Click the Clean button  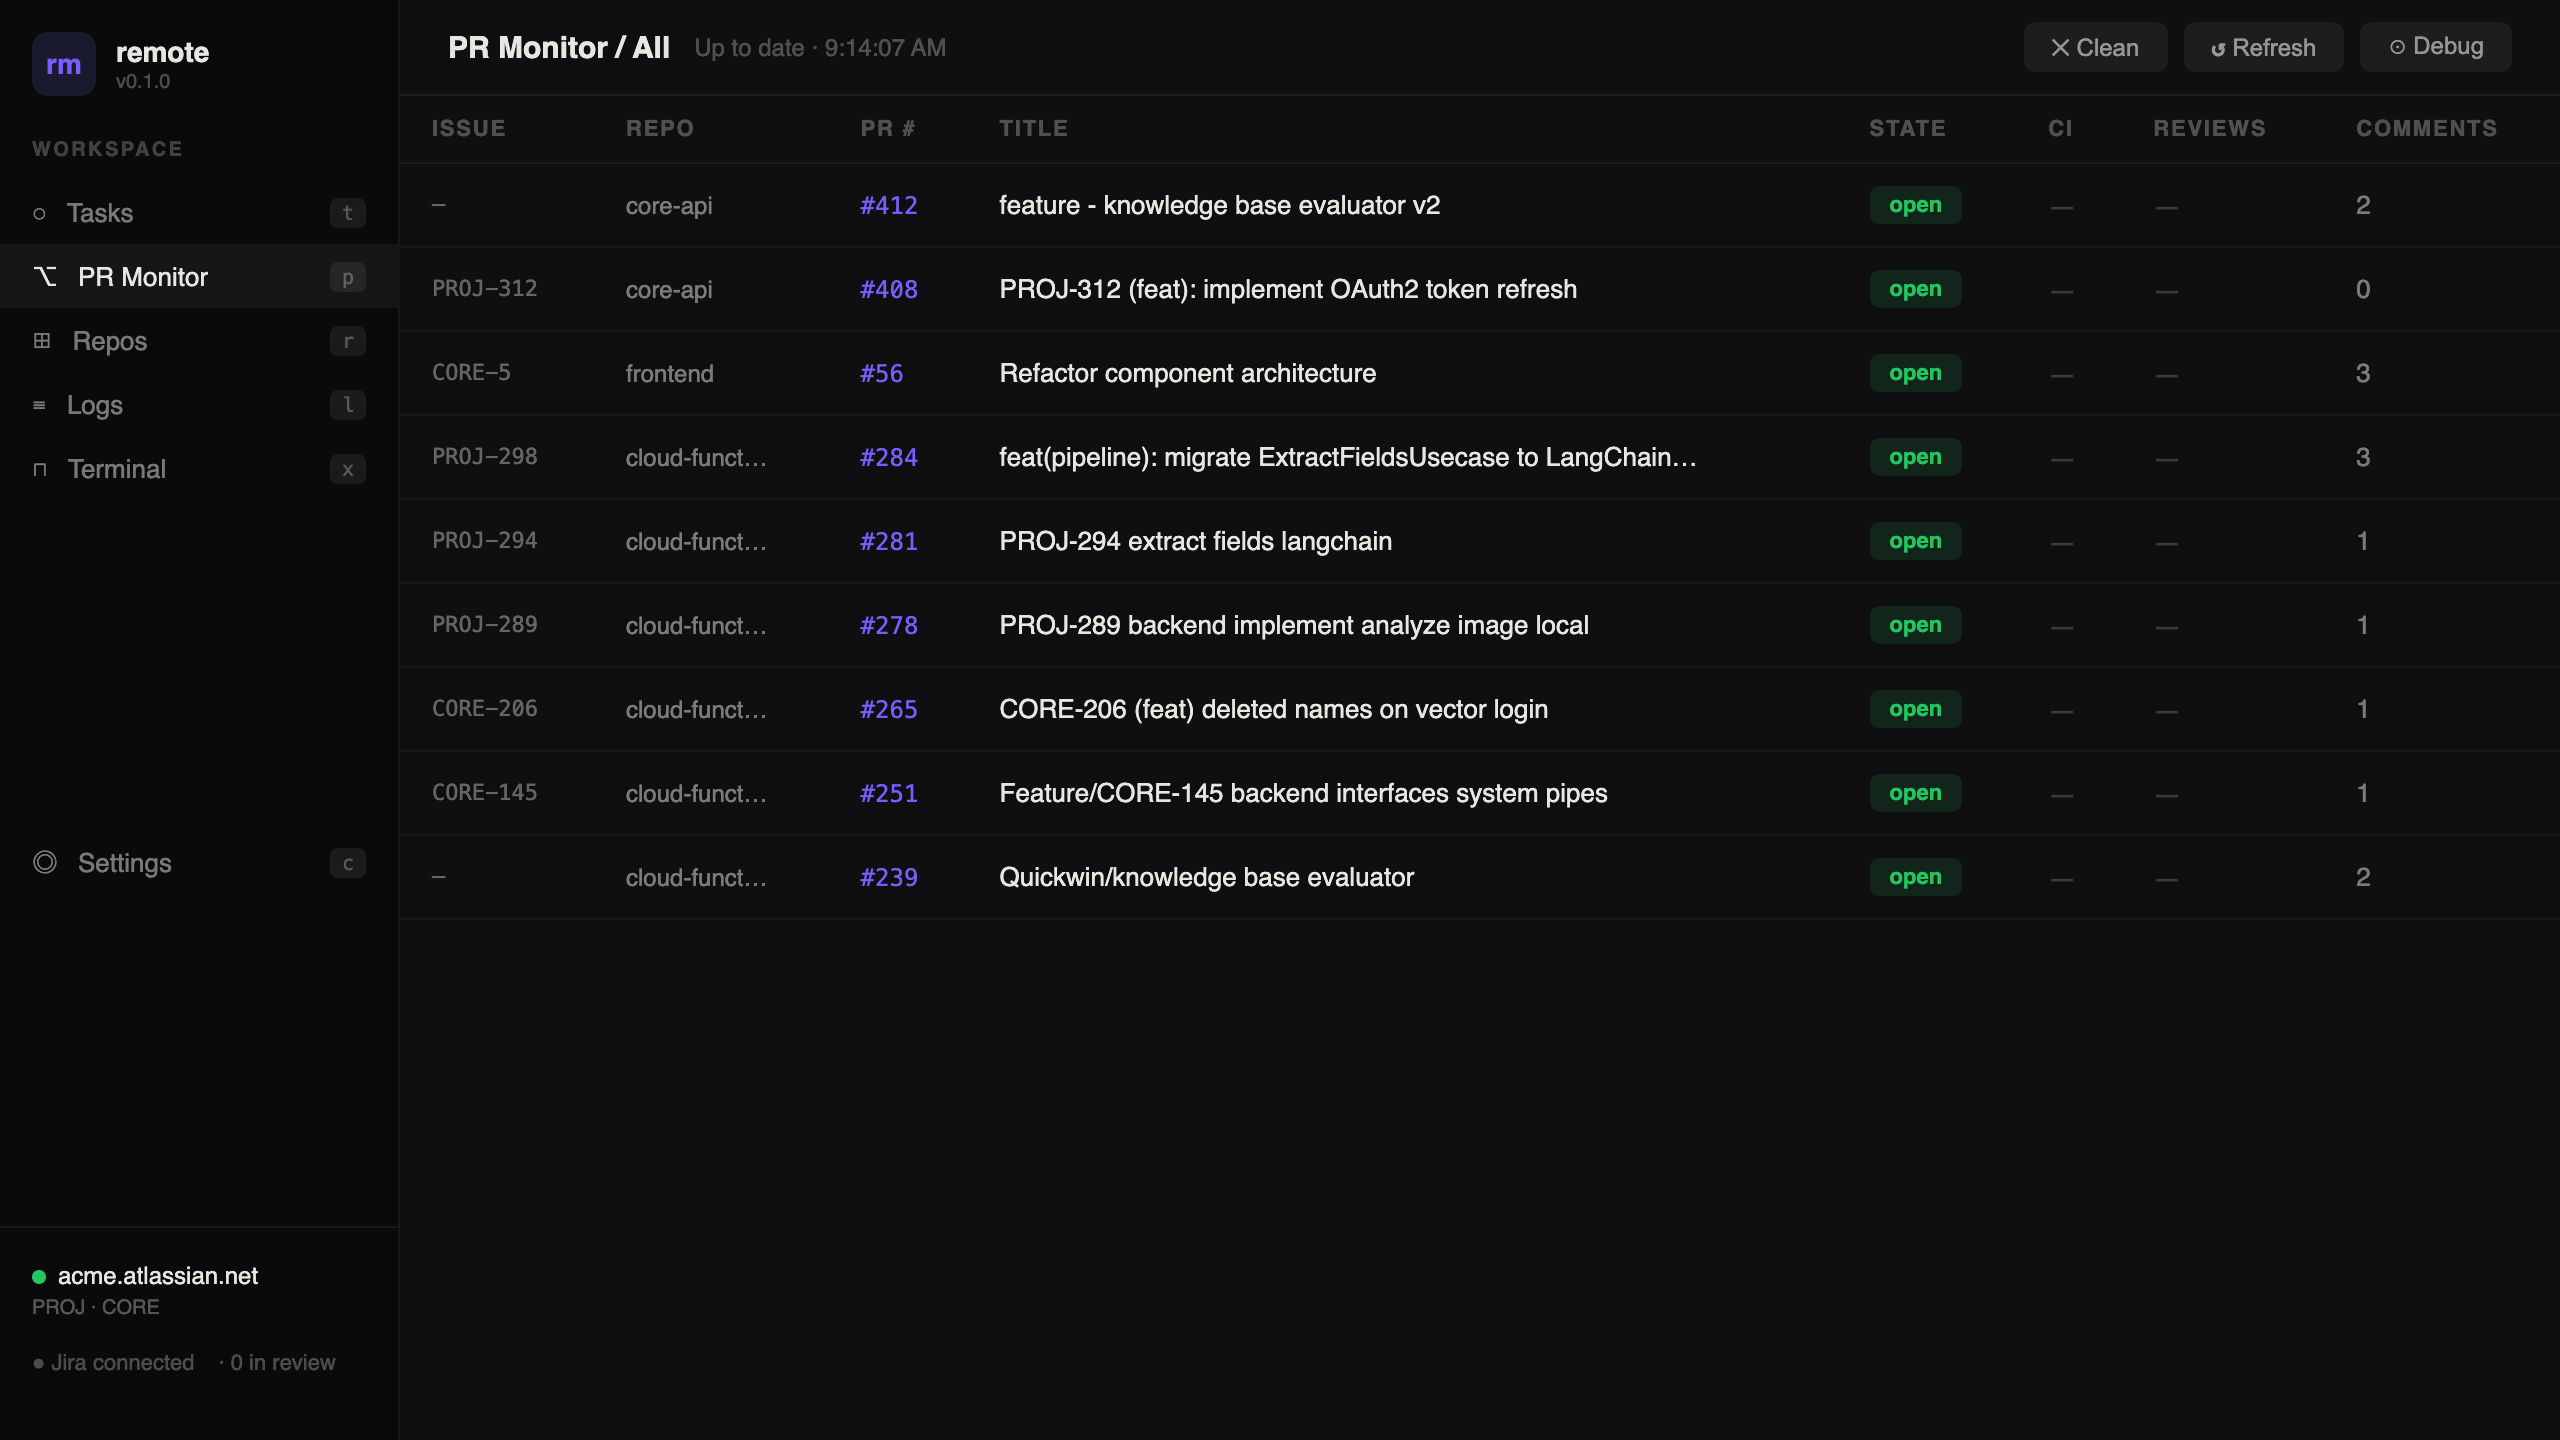pos(2096,46)
